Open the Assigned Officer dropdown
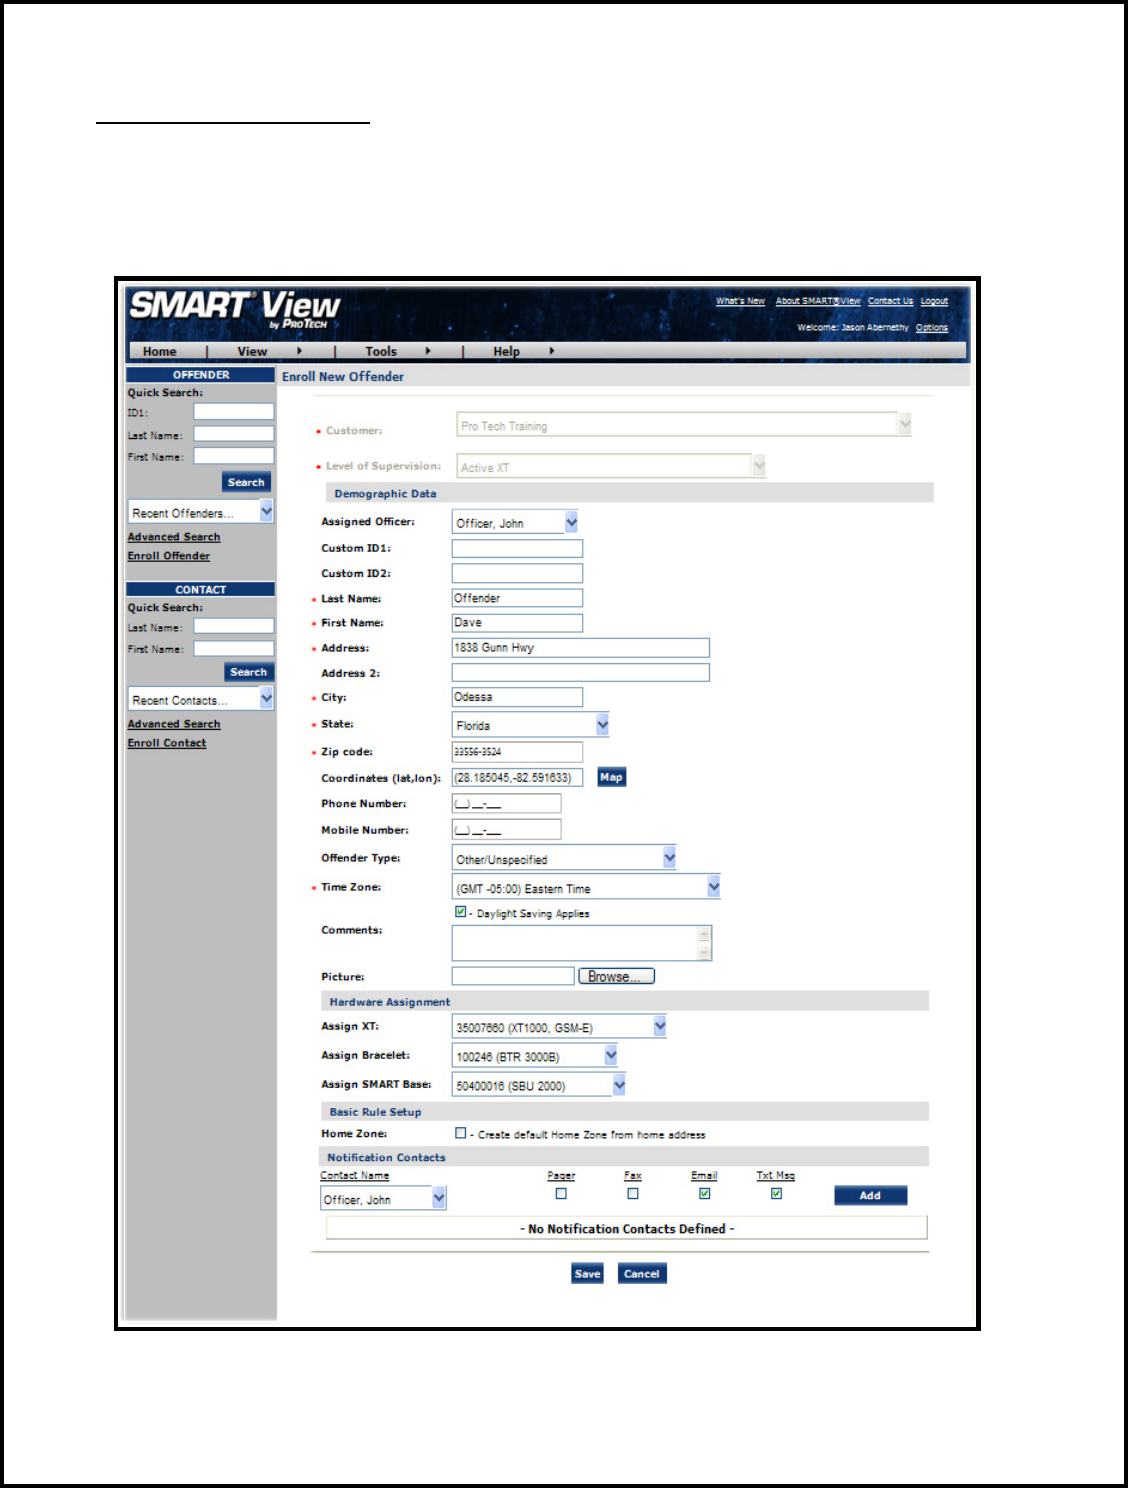The width and height of the screenshot is (1128, 1488). (515, 522)
